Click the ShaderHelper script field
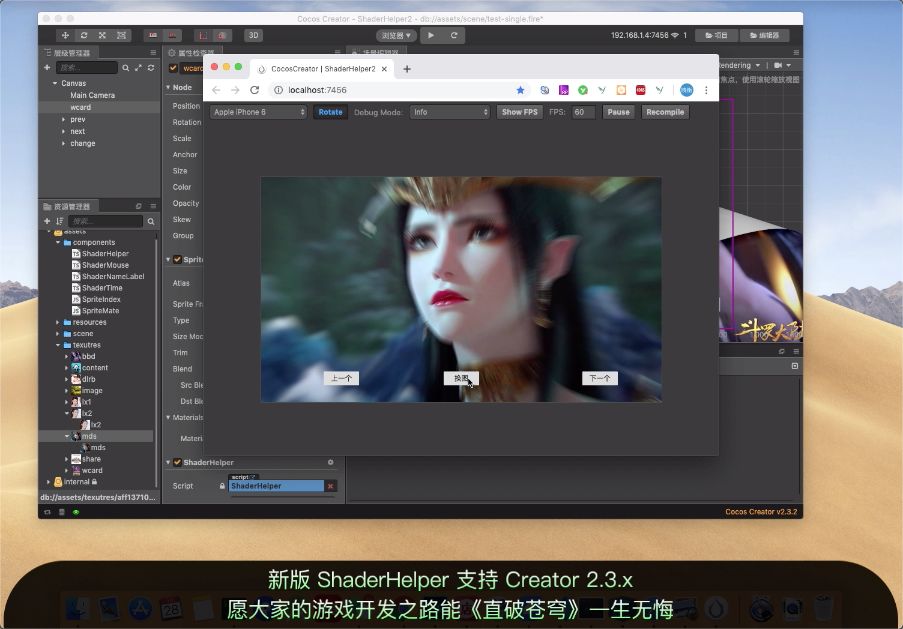 tap(276, 486)
